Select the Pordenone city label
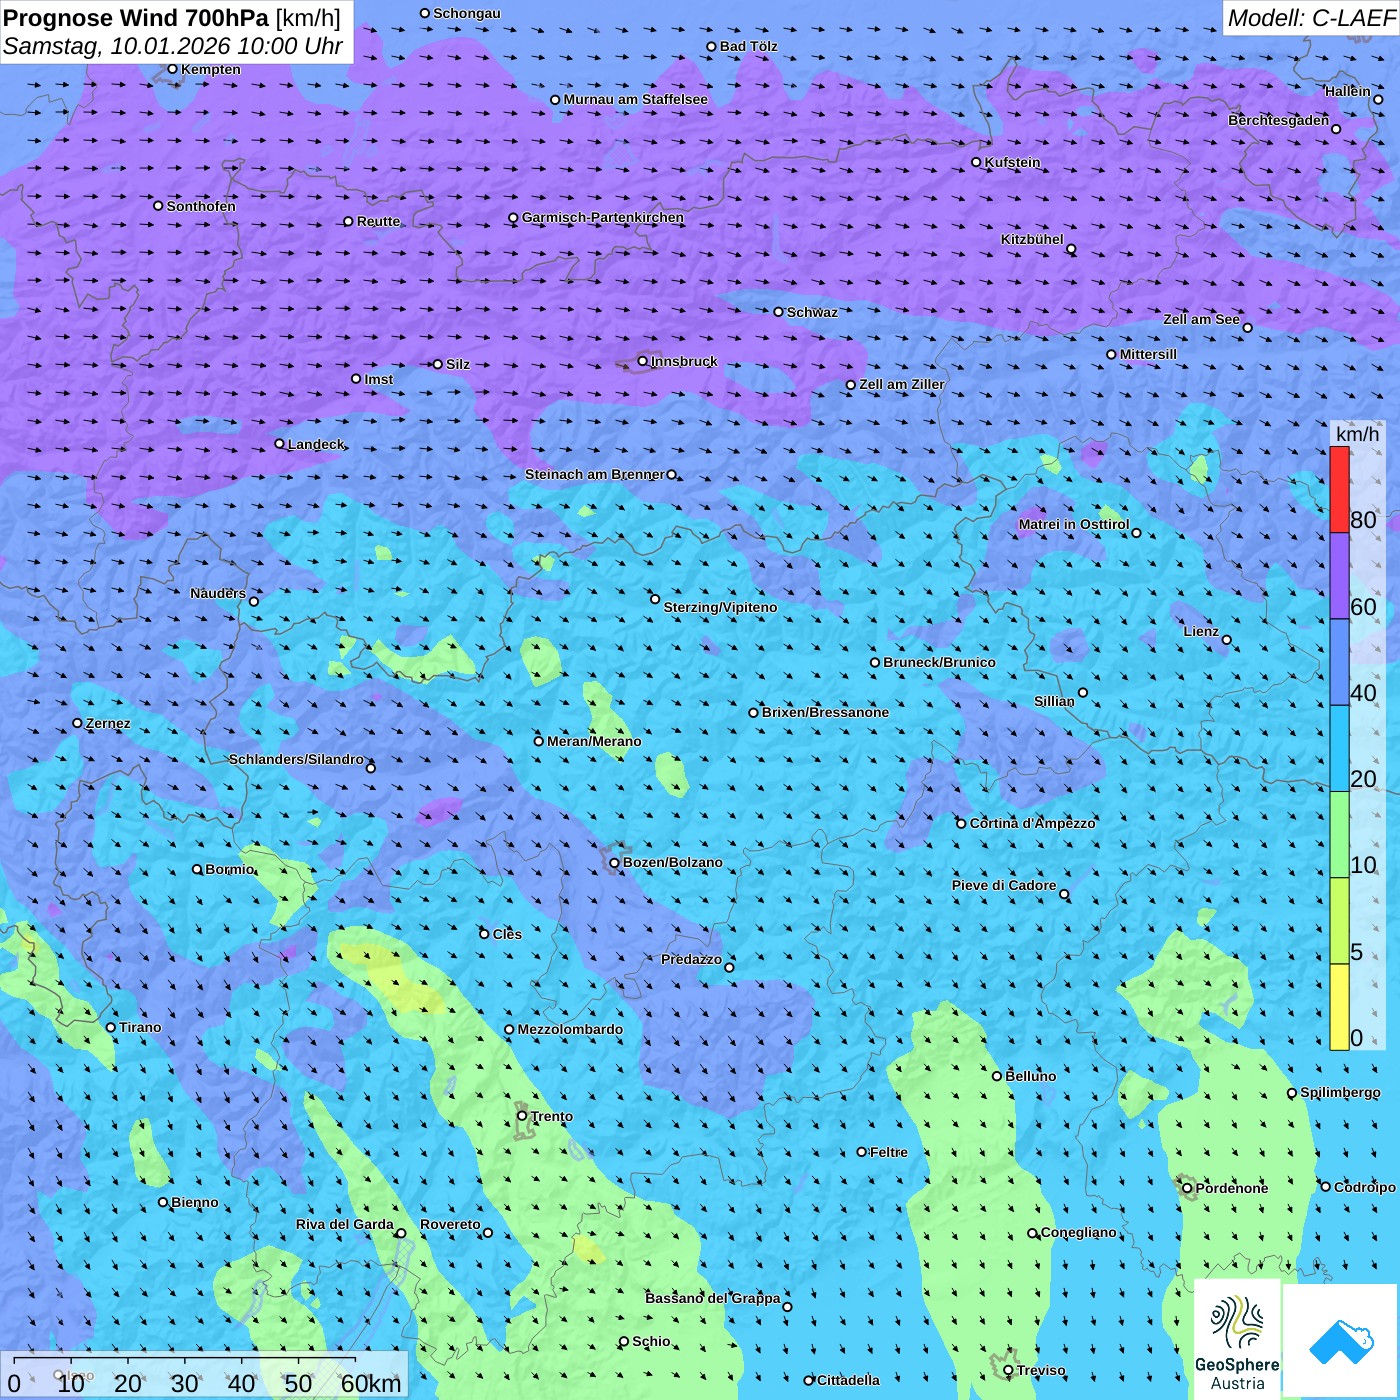This screenshot has height=1400, width=1400. tap(1232, 1188)
